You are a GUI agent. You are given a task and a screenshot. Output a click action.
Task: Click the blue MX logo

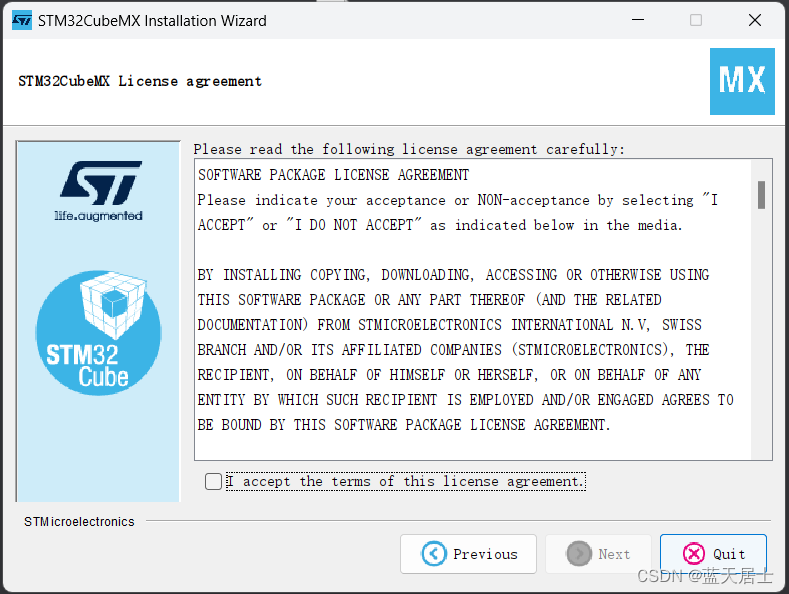pos(742,81)
